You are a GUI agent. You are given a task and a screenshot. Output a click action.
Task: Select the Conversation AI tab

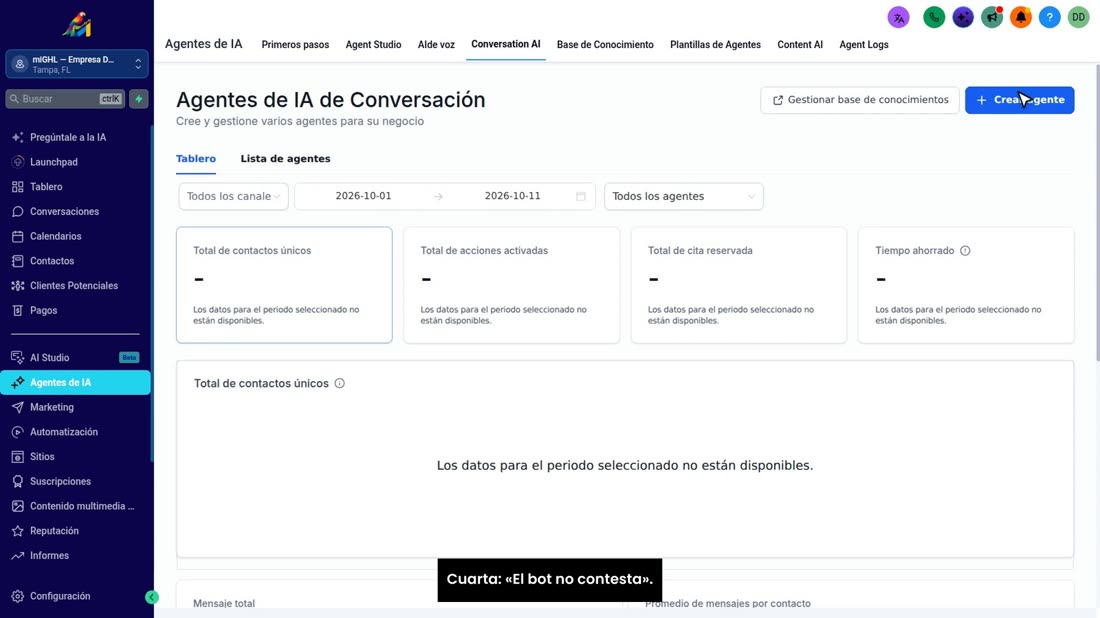point(506,44)
